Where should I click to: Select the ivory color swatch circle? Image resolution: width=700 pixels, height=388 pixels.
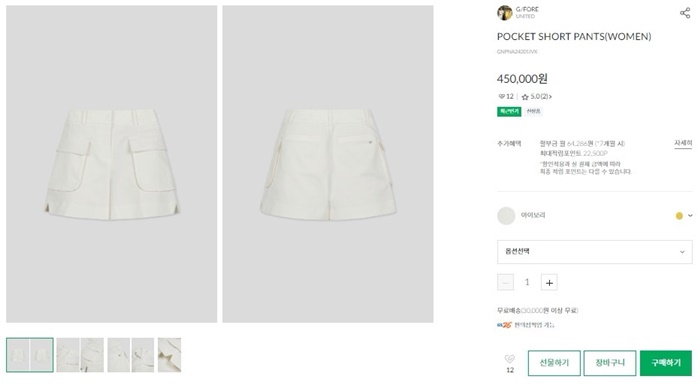pyautogui.click(x=506, y=216)
